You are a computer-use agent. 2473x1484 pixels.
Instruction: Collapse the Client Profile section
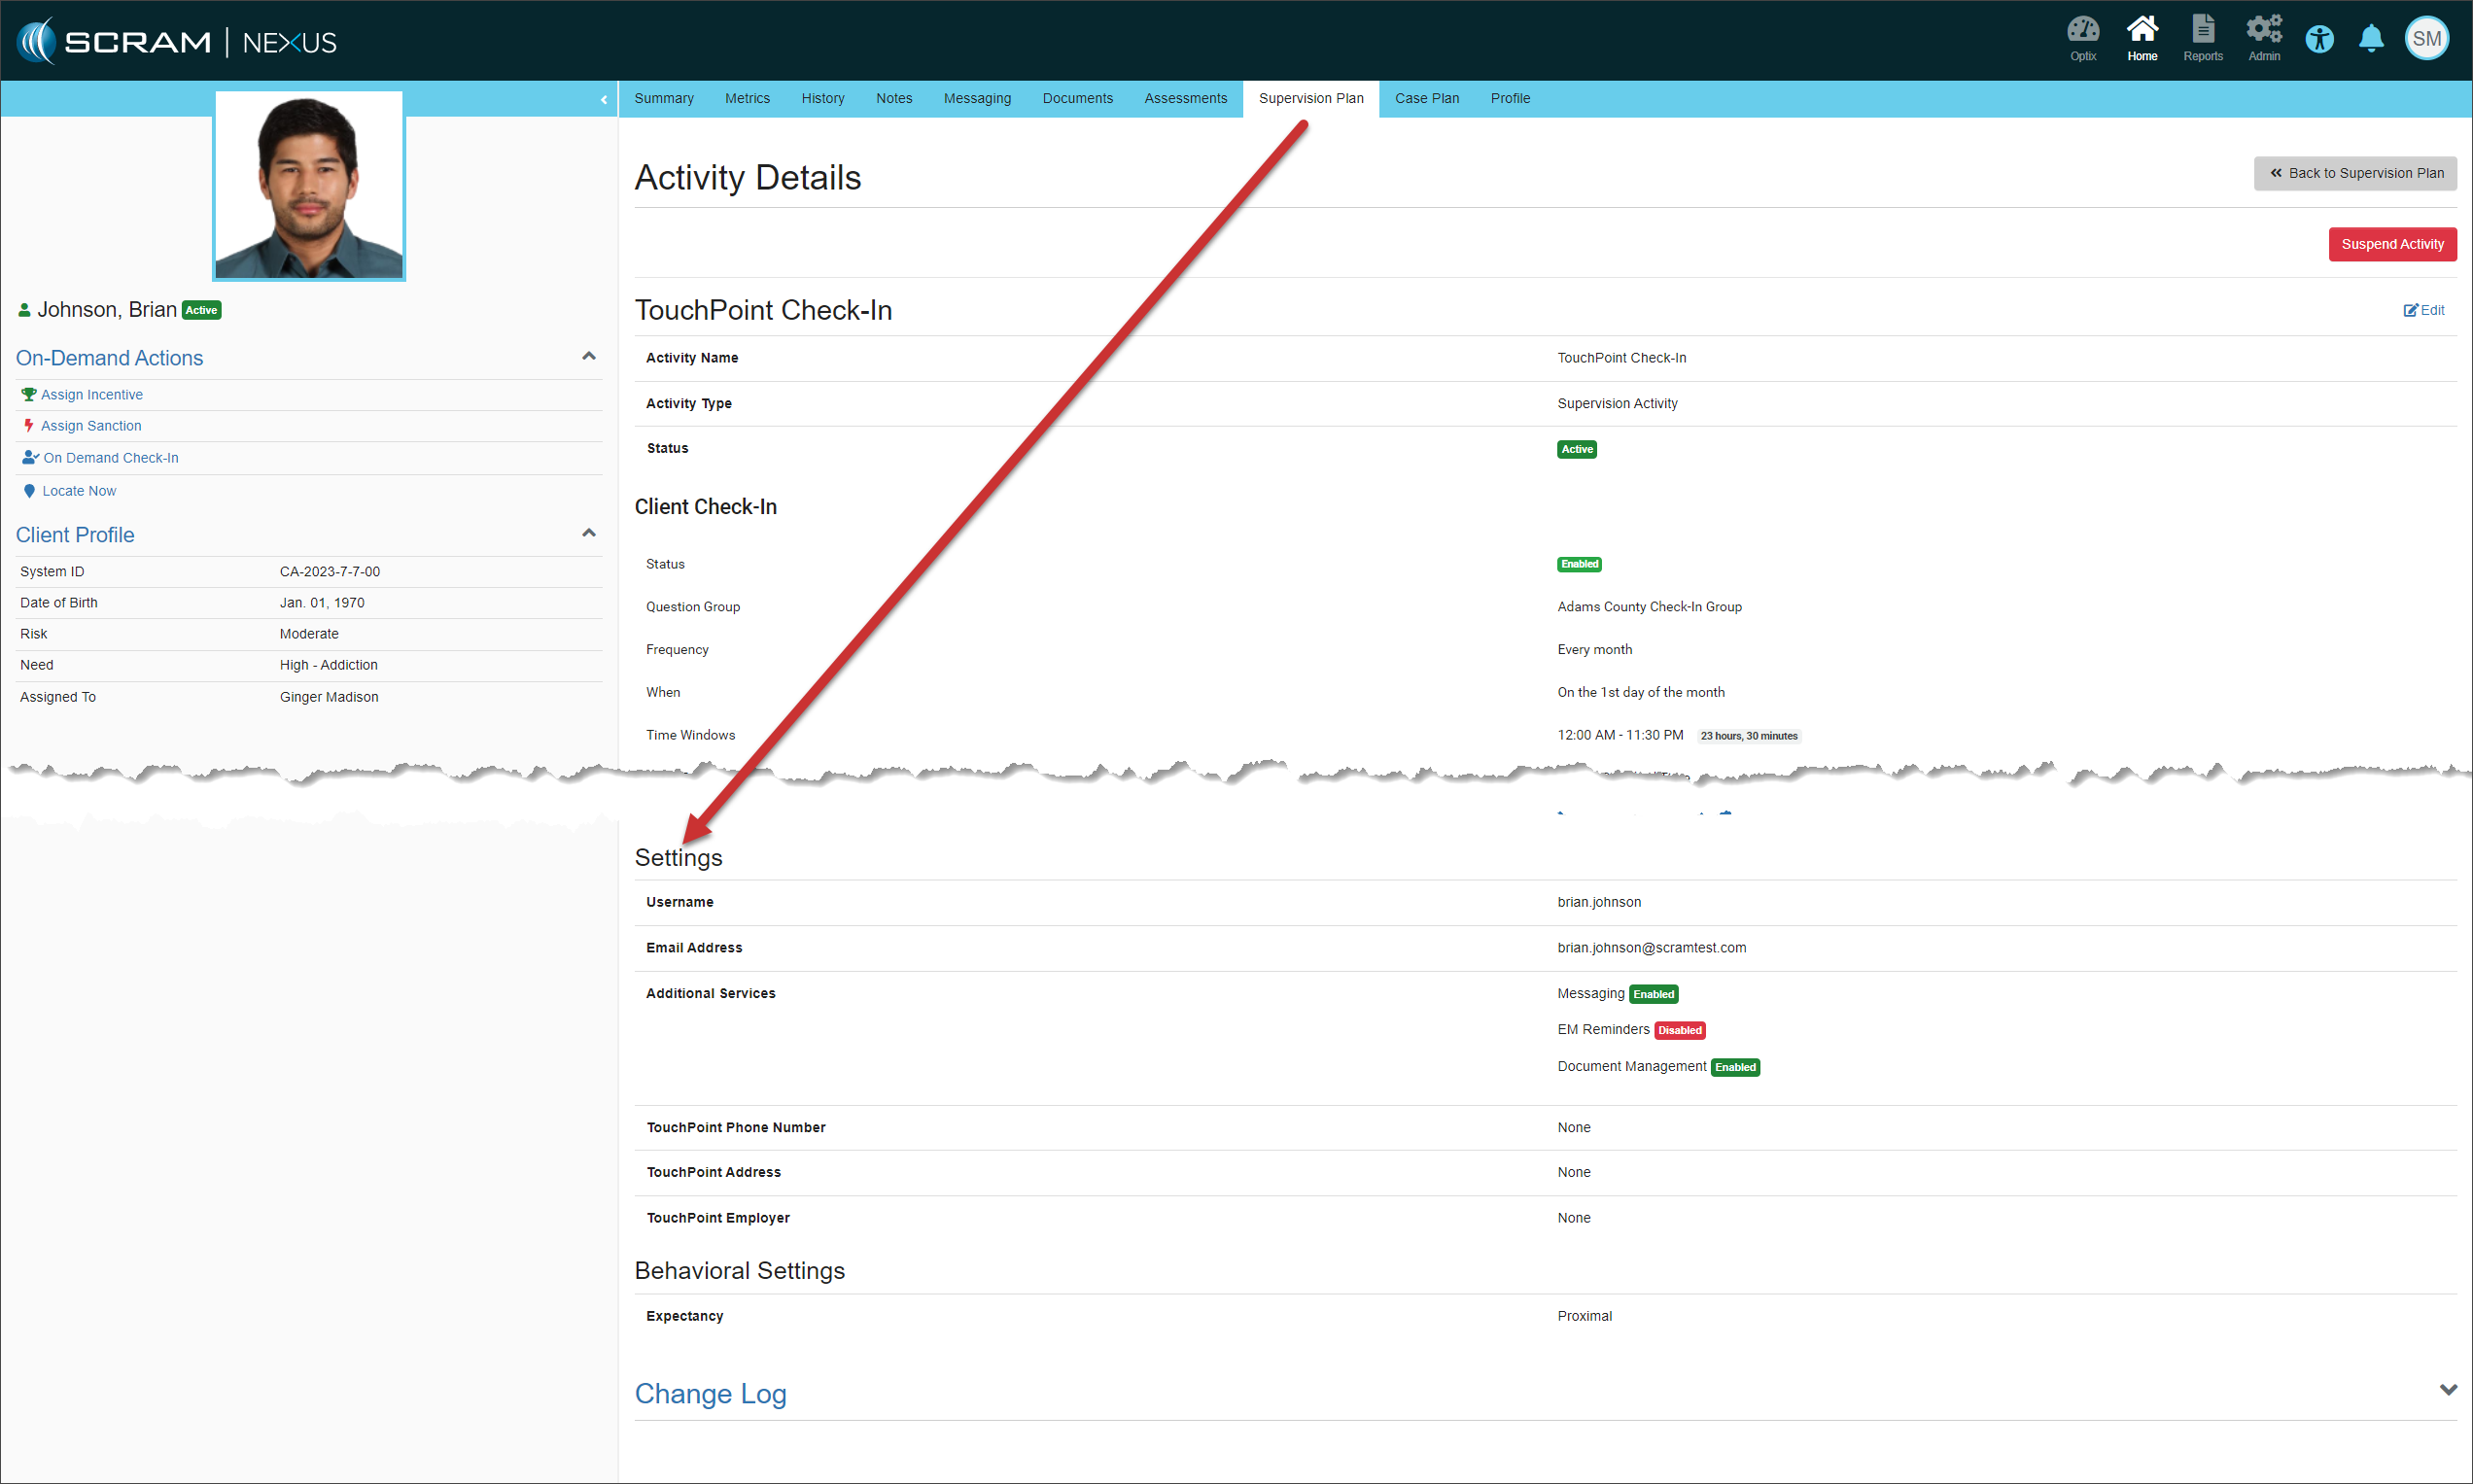(x=589, y=533)
